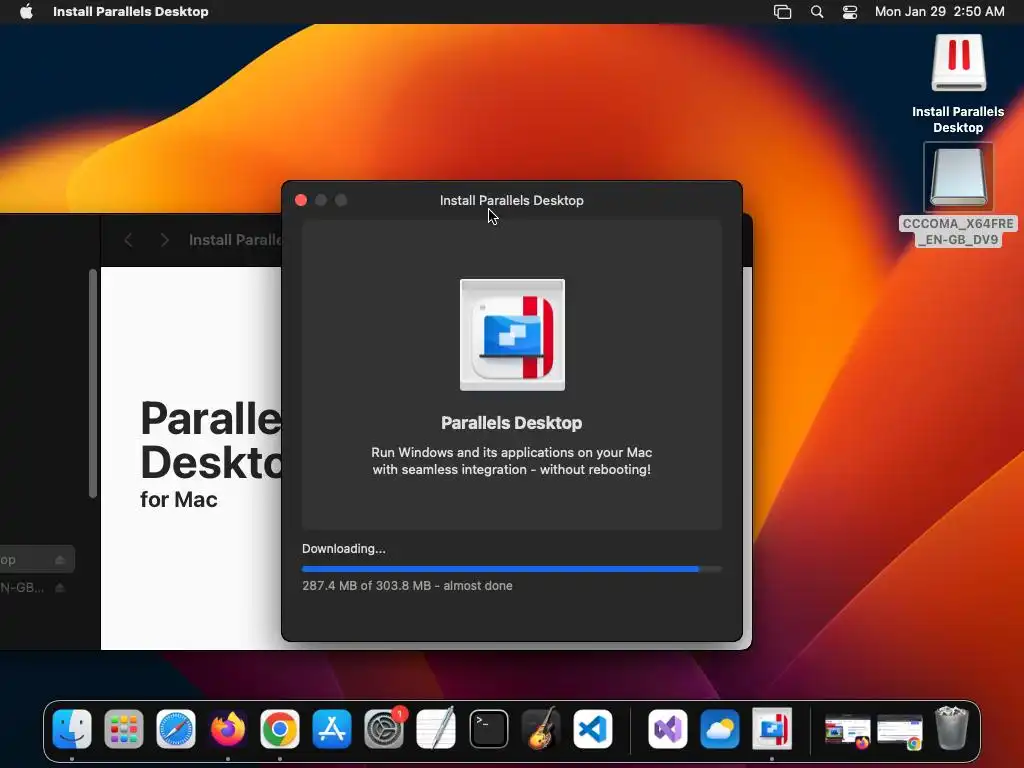Screen dimensions: 1024x768
Task: Open Control Center in menu bar
Action: [x=850, y=12]
